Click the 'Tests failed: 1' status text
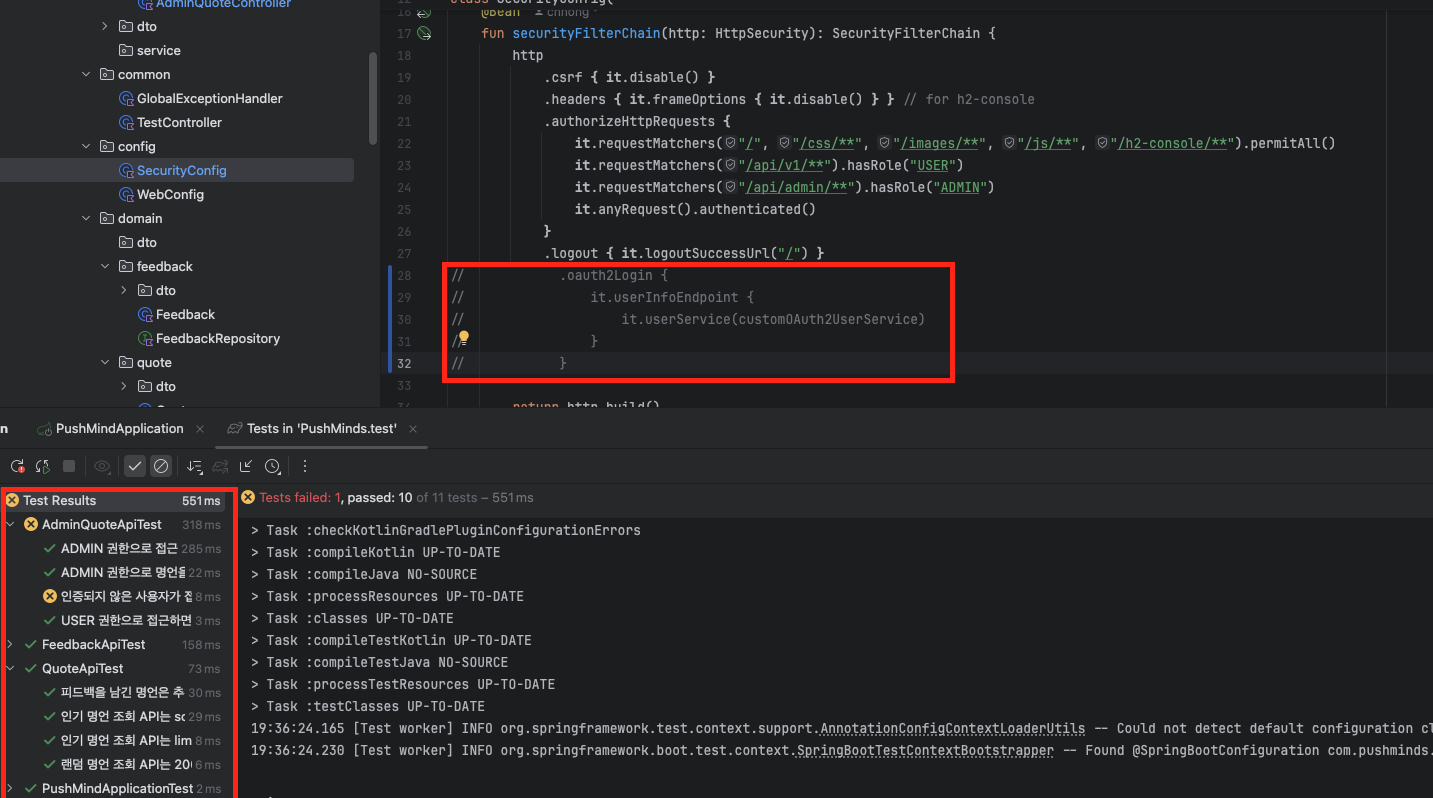Viewport: 1433px width, 798px height. [301, 497]
